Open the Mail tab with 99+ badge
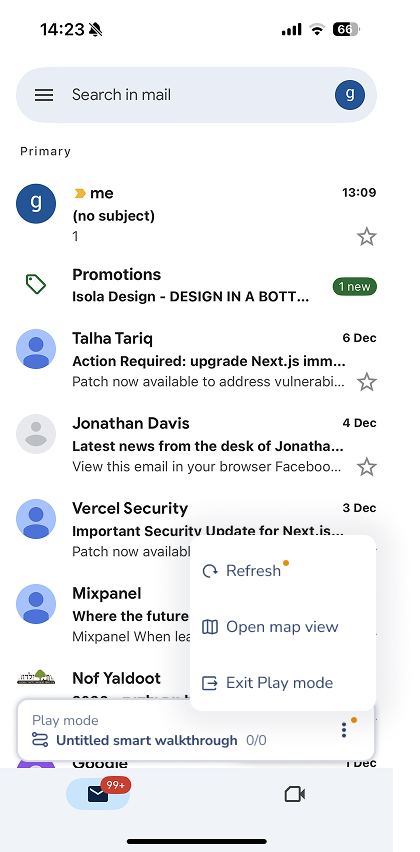The image size is (420, 852). click(98, 794)
